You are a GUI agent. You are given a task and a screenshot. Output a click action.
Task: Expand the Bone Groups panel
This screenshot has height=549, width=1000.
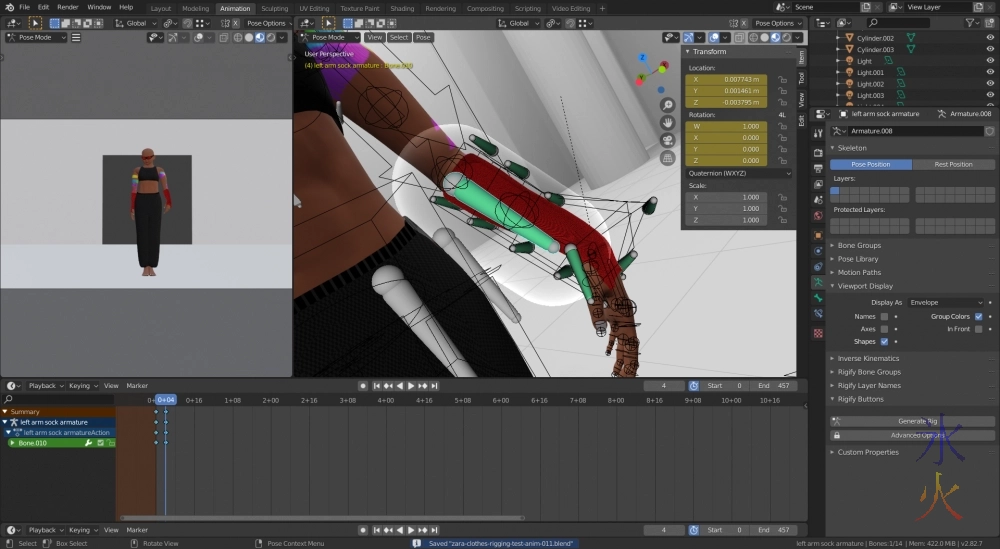click(859, 245)
